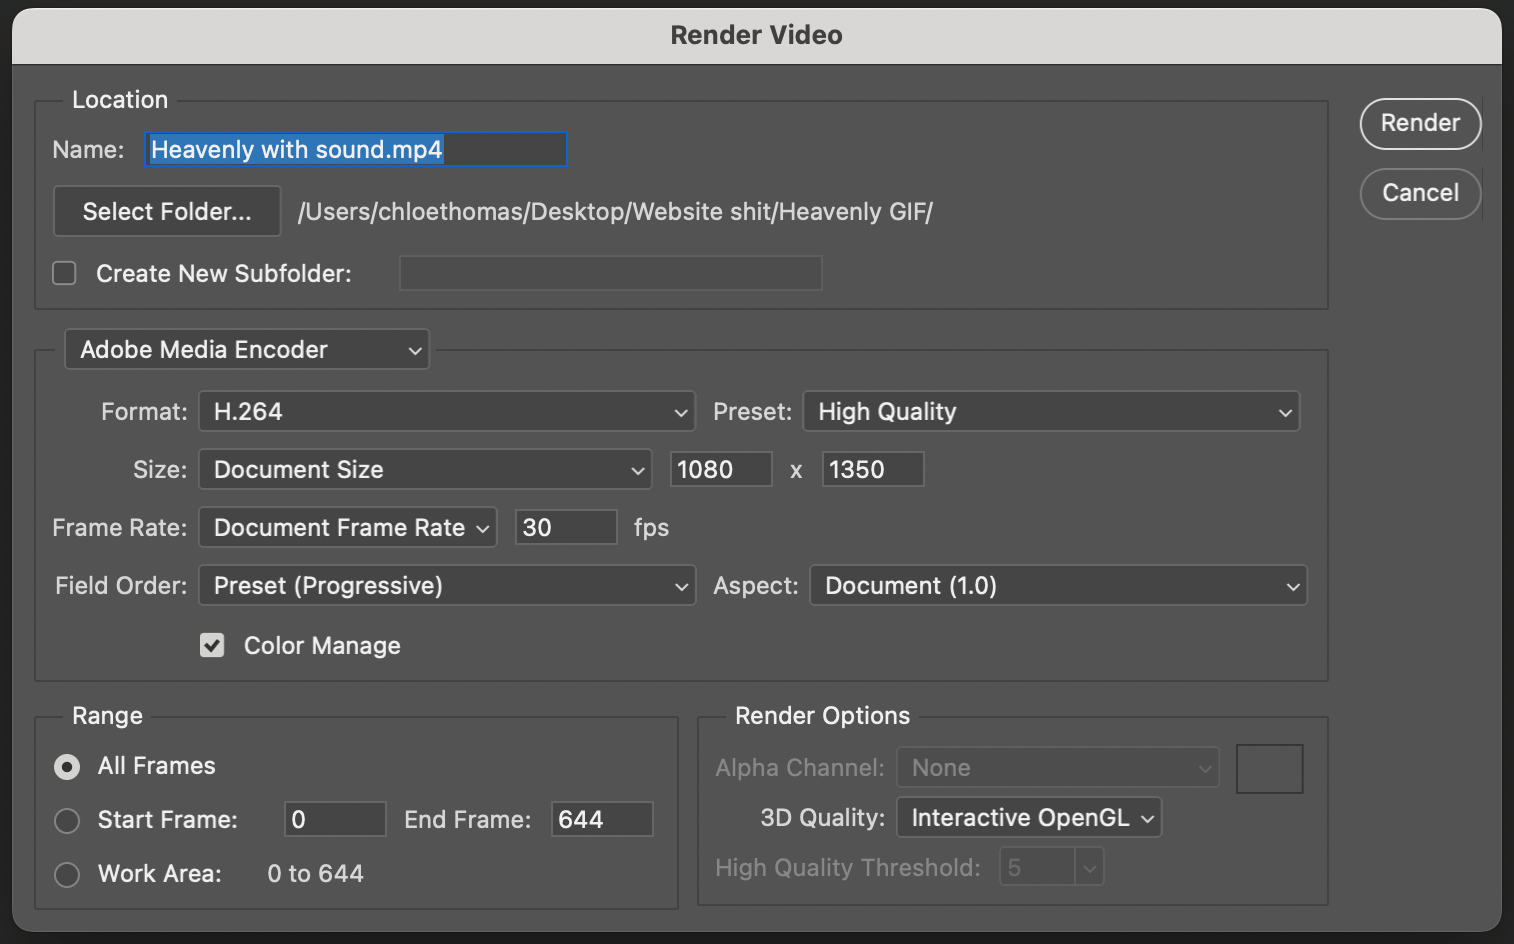Open the Field Order dropdown

(x=445, y=585)
